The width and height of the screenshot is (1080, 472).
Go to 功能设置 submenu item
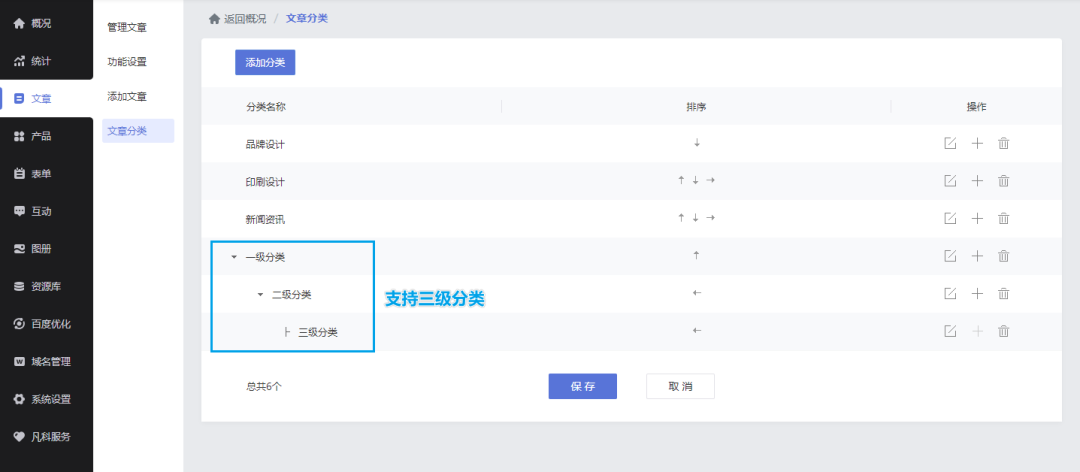coord(127,62)
